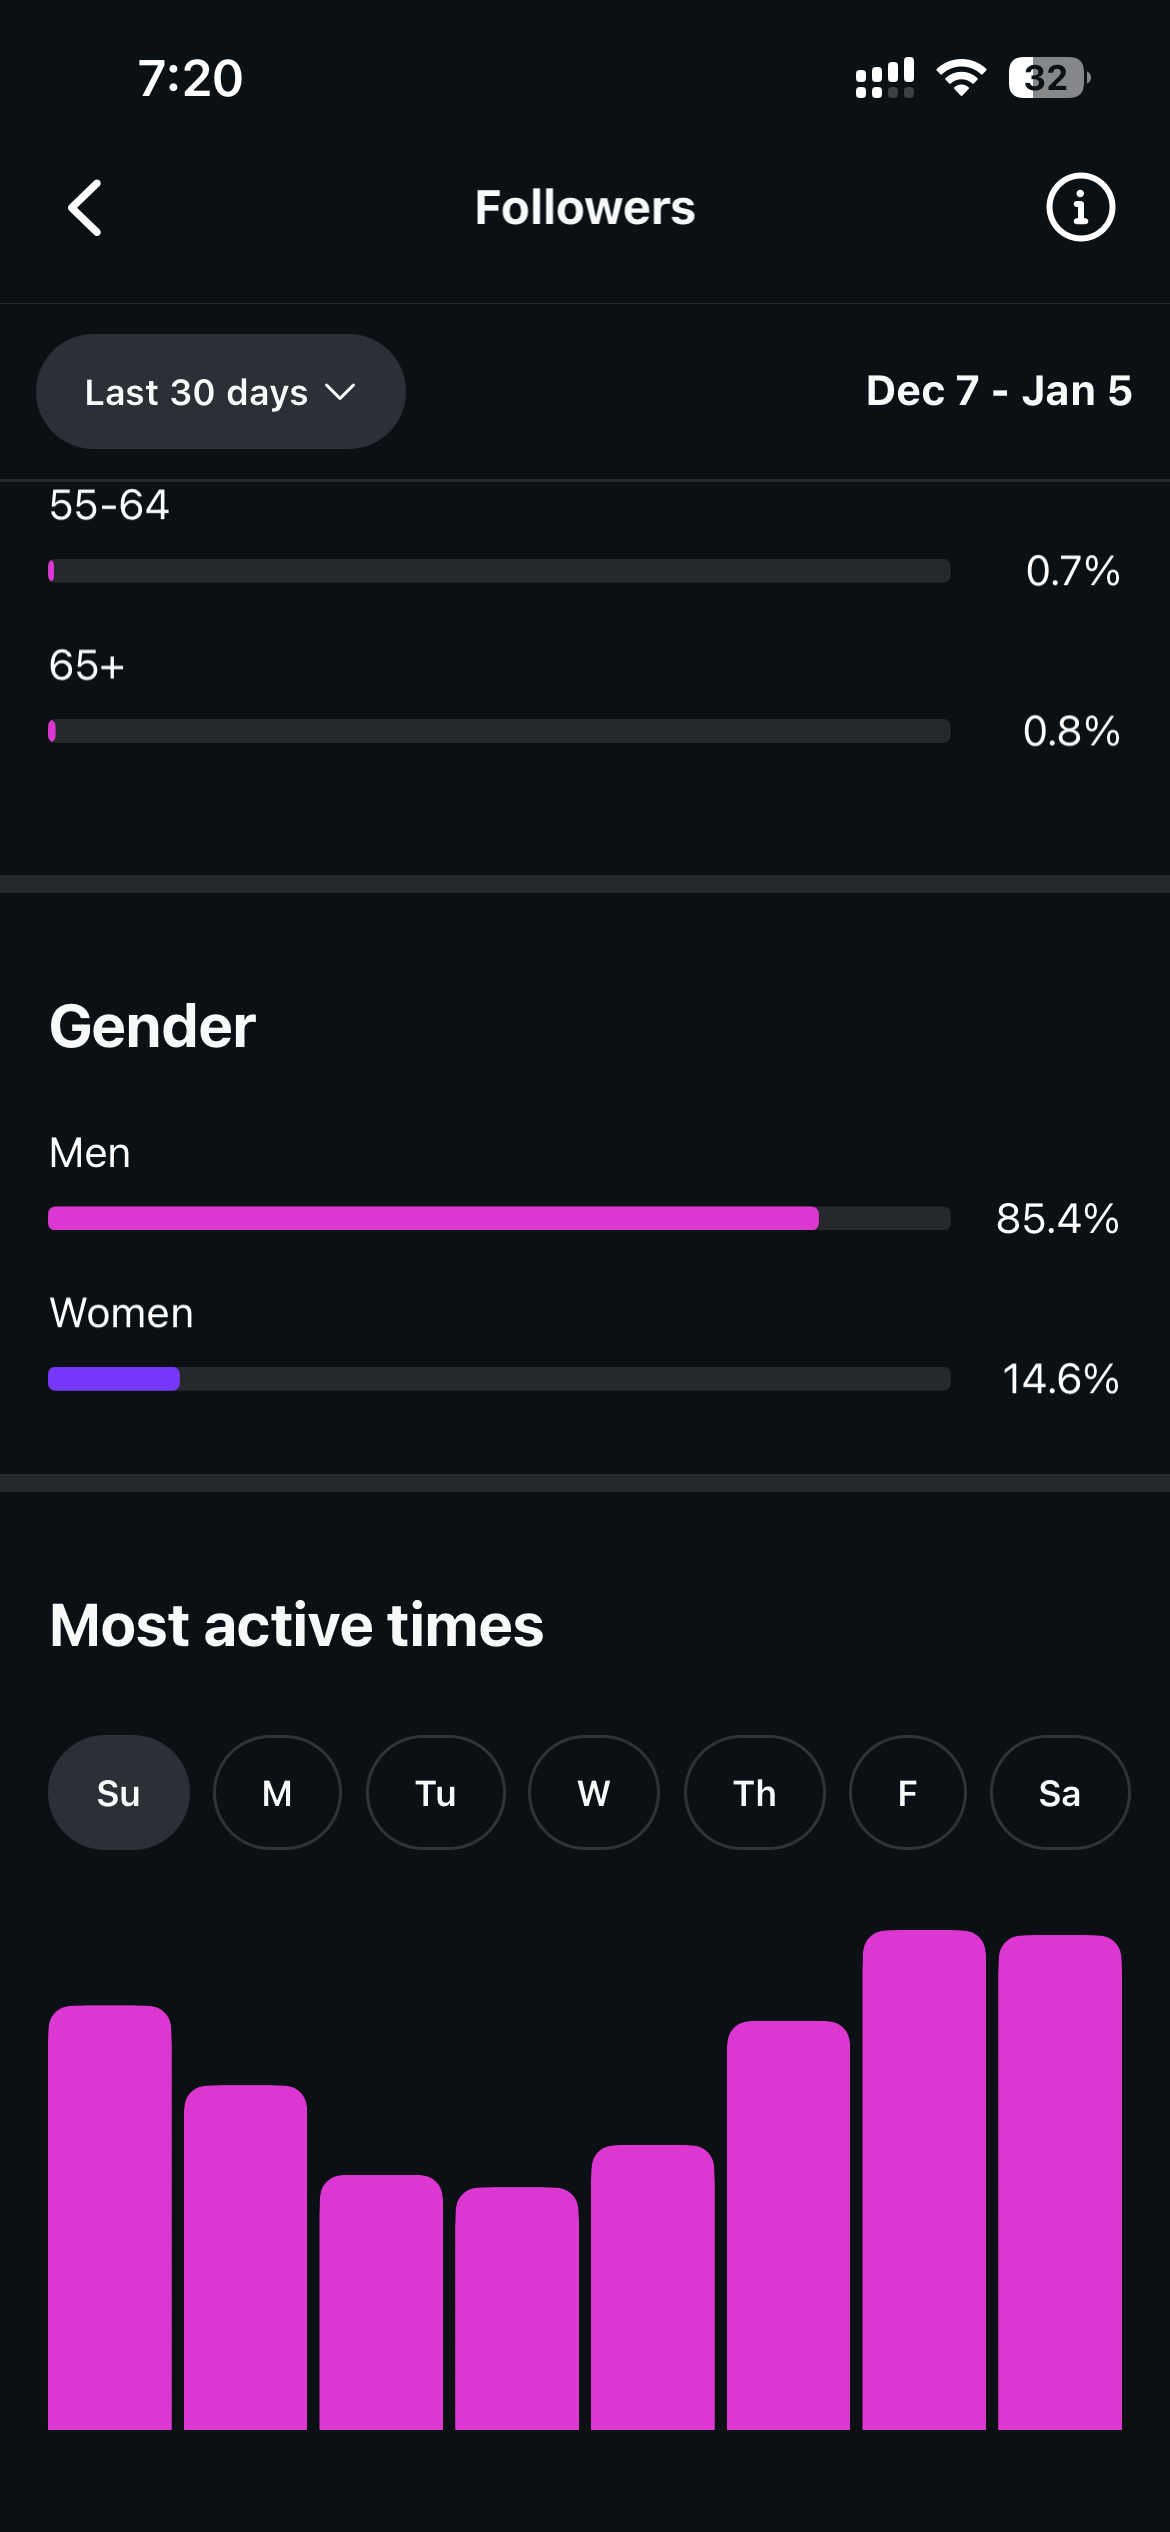Tap the 65+ age group bar

tap(499, 731)
